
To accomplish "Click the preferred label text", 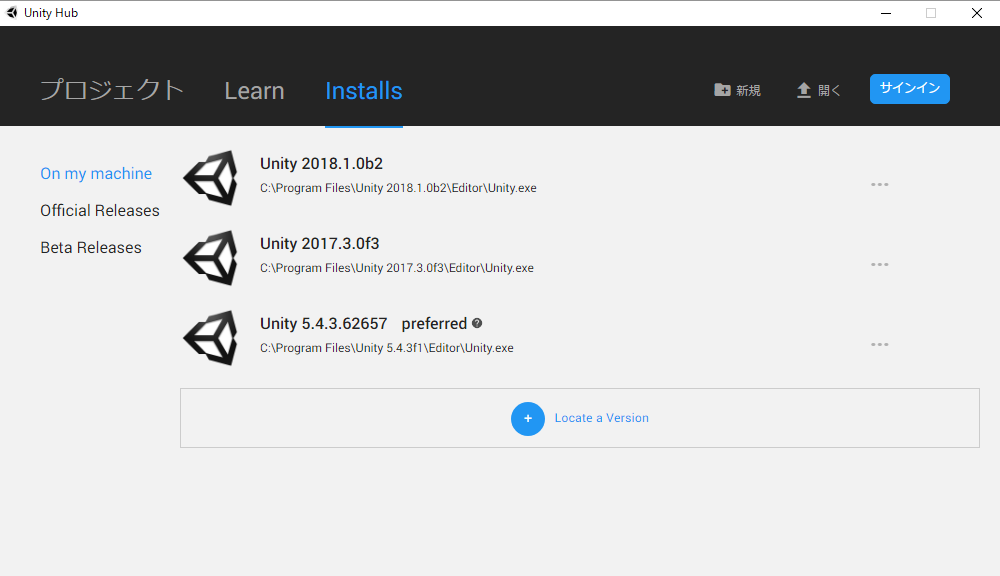I will 434,324.
